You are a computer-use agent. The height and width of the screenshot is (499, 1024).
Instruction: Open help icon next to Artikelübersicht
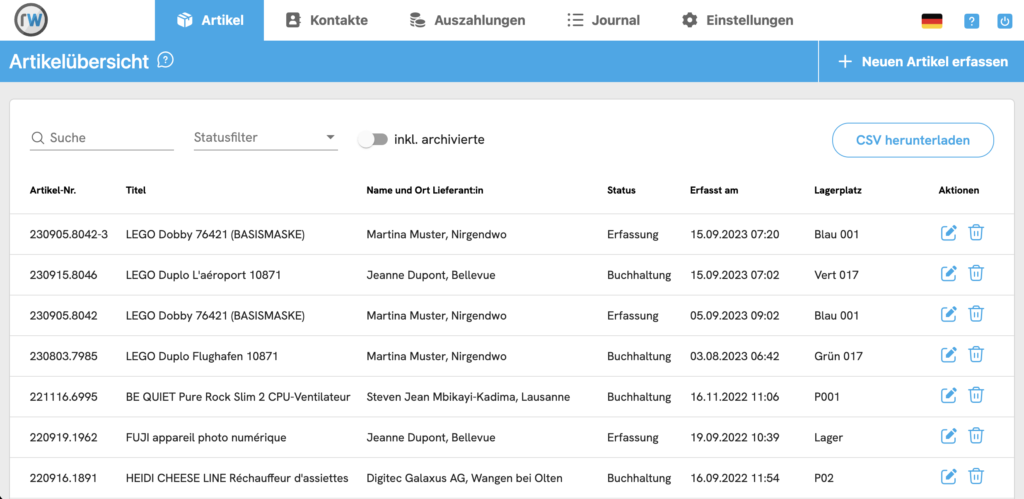click(x=166, y=61)
